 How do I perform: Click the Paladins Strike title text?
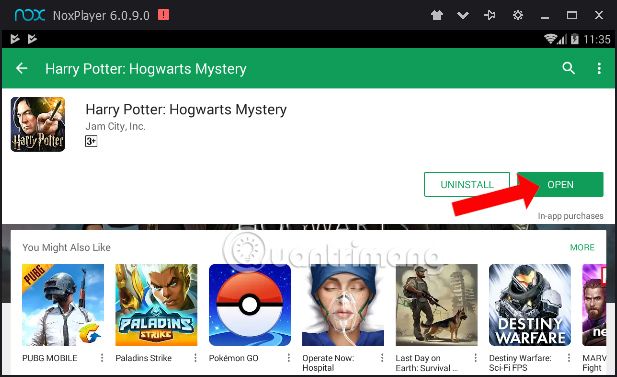click(x=143, y=358)
